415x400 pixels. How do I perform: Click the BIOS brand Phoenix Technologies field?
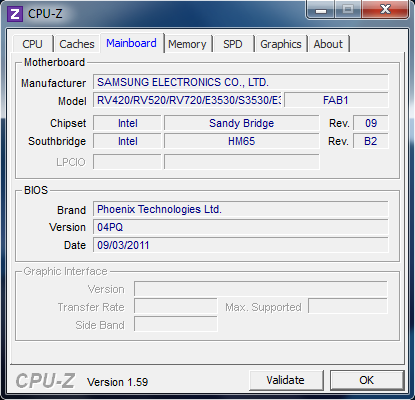[x=241, y=209]
